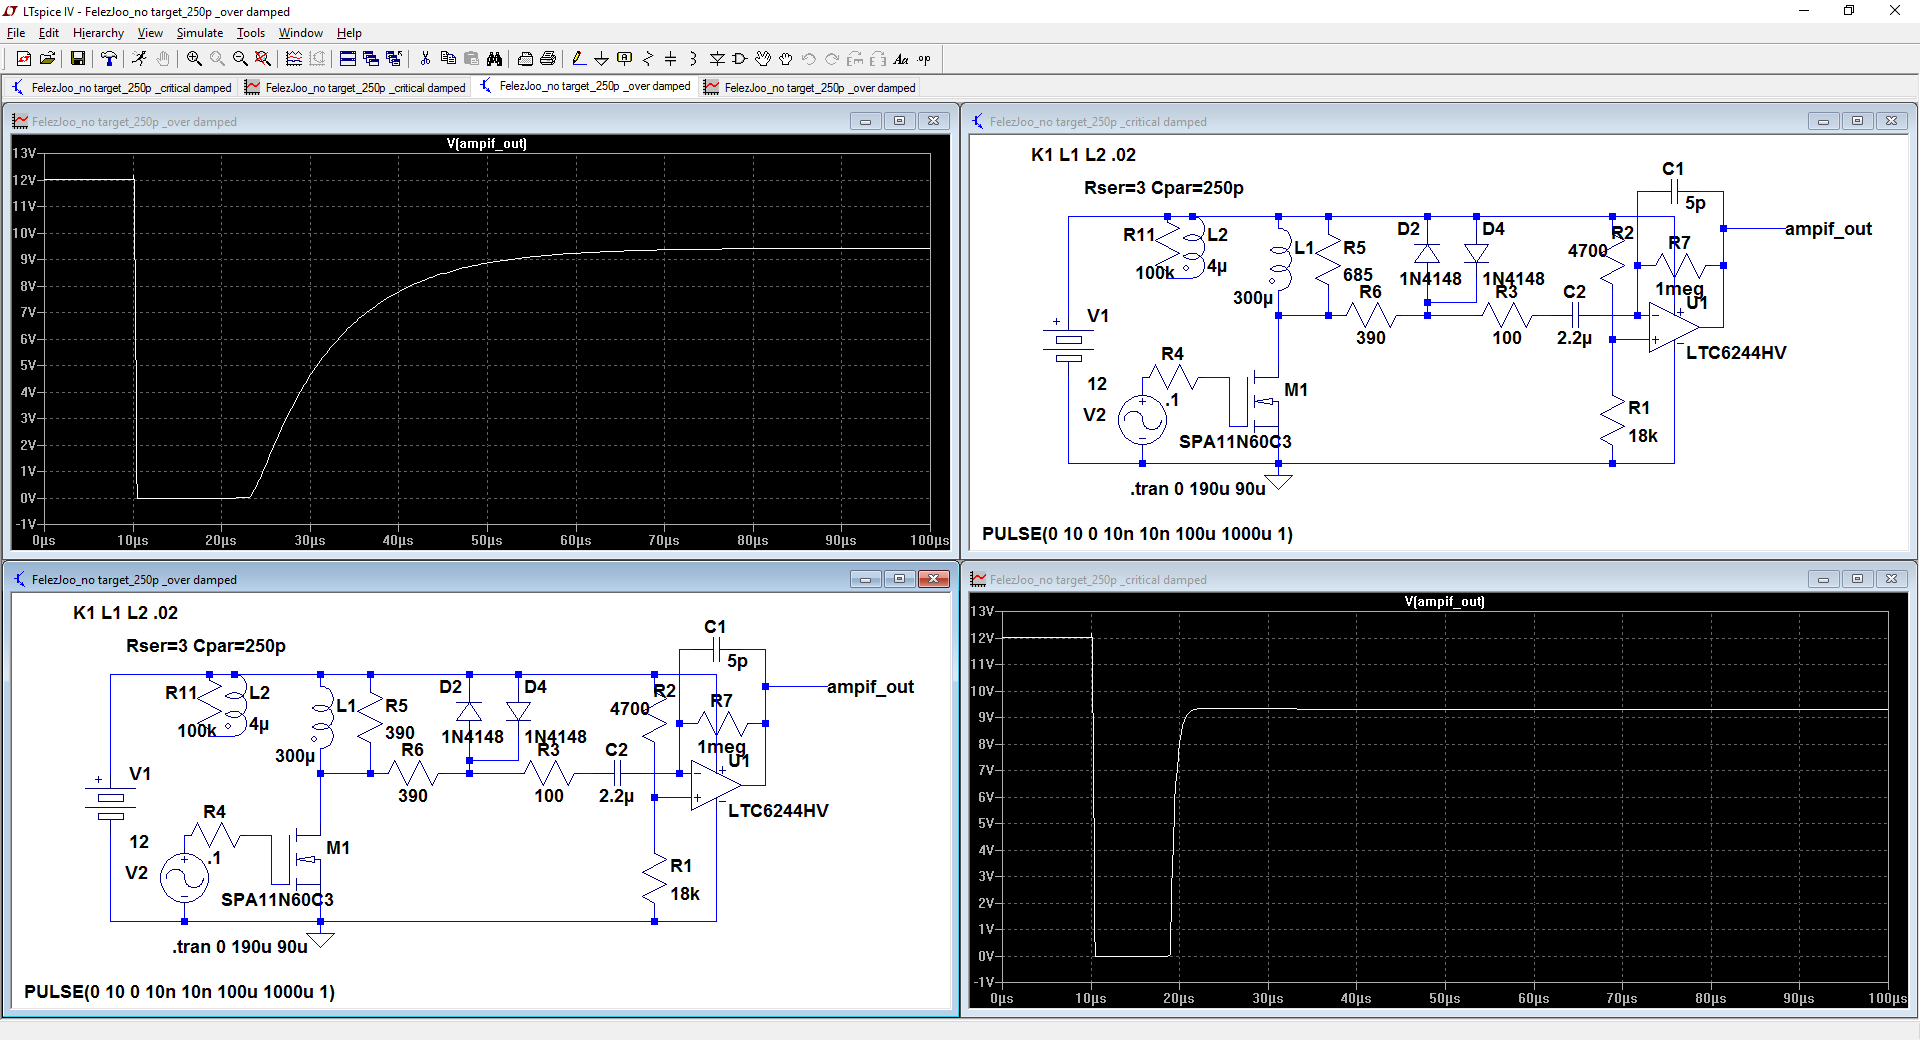Click the ampif_out net label in bottom schematic
Viewport: 1920px width, 1040px height.
coord(870,687)
